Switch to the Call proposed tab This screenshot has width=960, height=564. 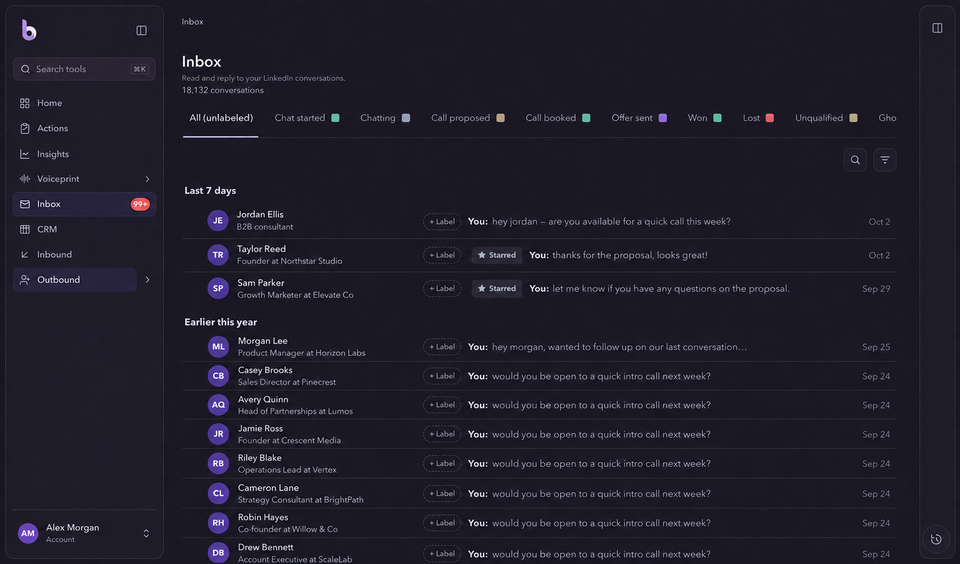point(468,118)
